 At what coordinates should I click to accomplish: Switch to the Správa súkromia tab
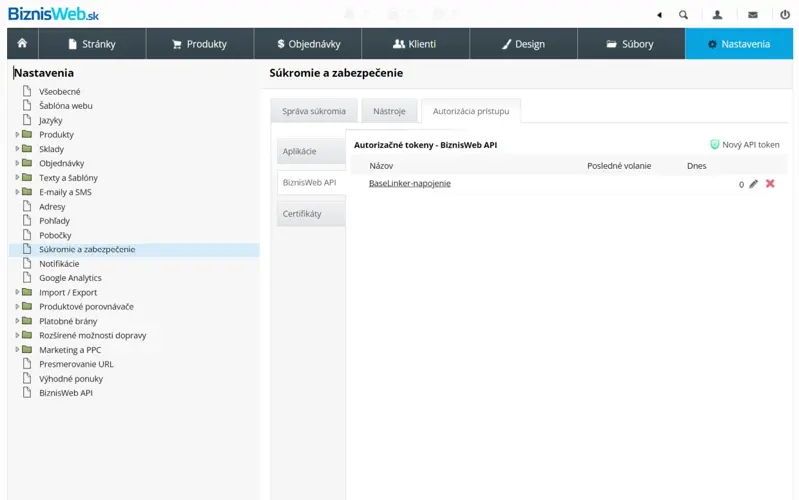314,111
